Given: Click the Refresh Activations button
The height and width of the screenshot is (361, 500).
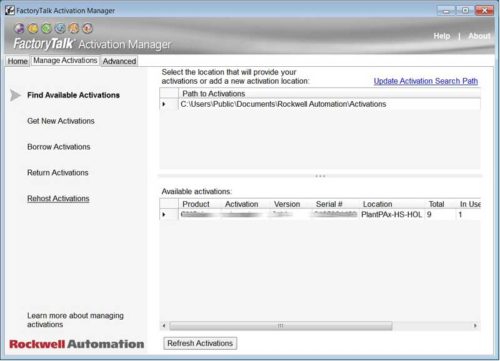Looking at the screenshot, I should point(200,343).
